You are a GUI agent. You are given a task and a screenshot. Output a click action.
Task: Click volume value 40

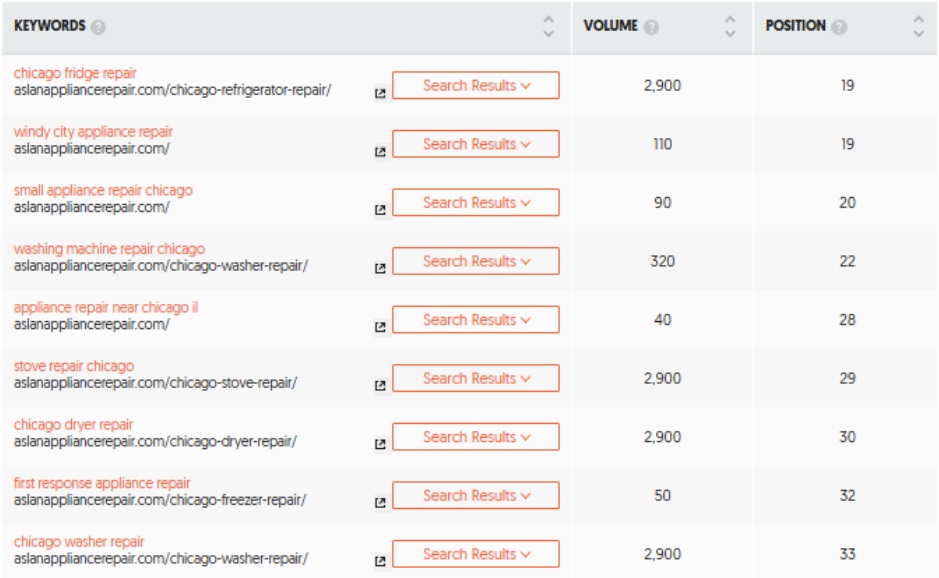(x=662, y=320)
